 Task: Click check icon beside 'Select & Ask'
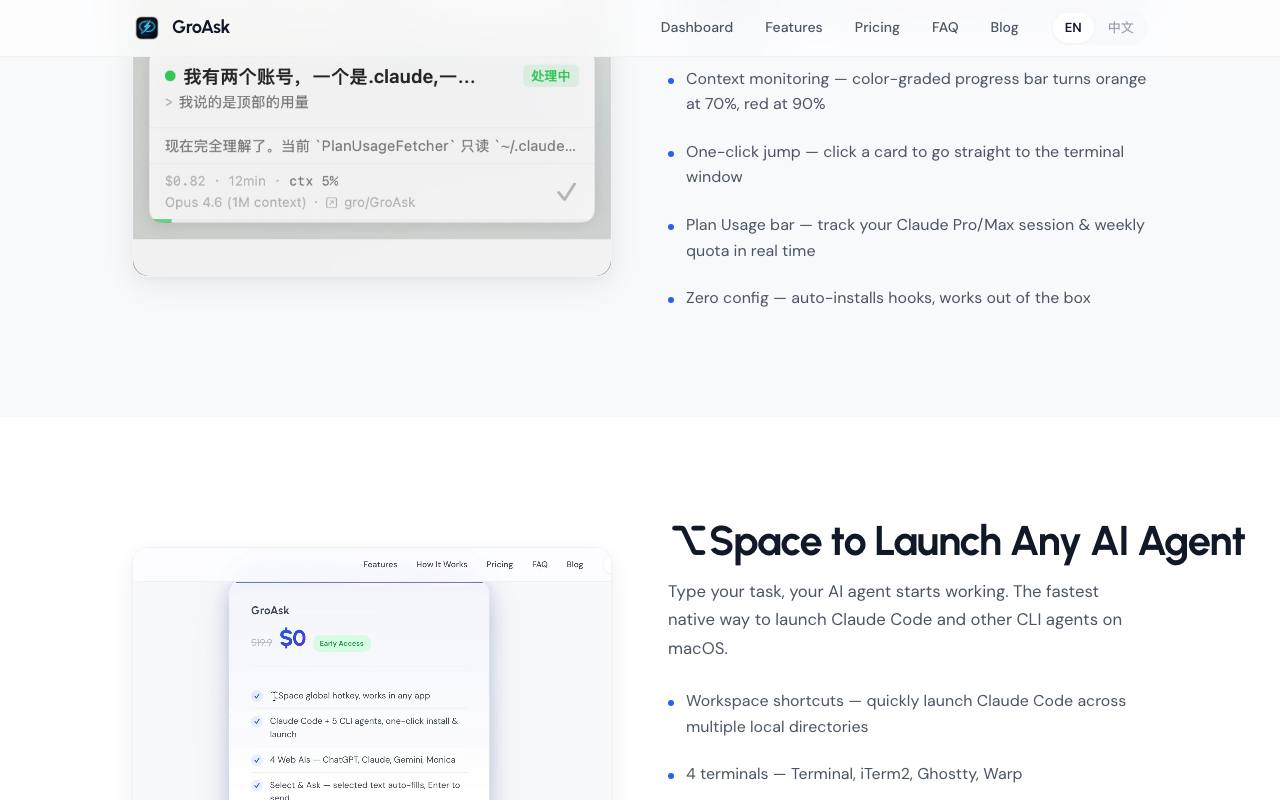click(257, 785)
